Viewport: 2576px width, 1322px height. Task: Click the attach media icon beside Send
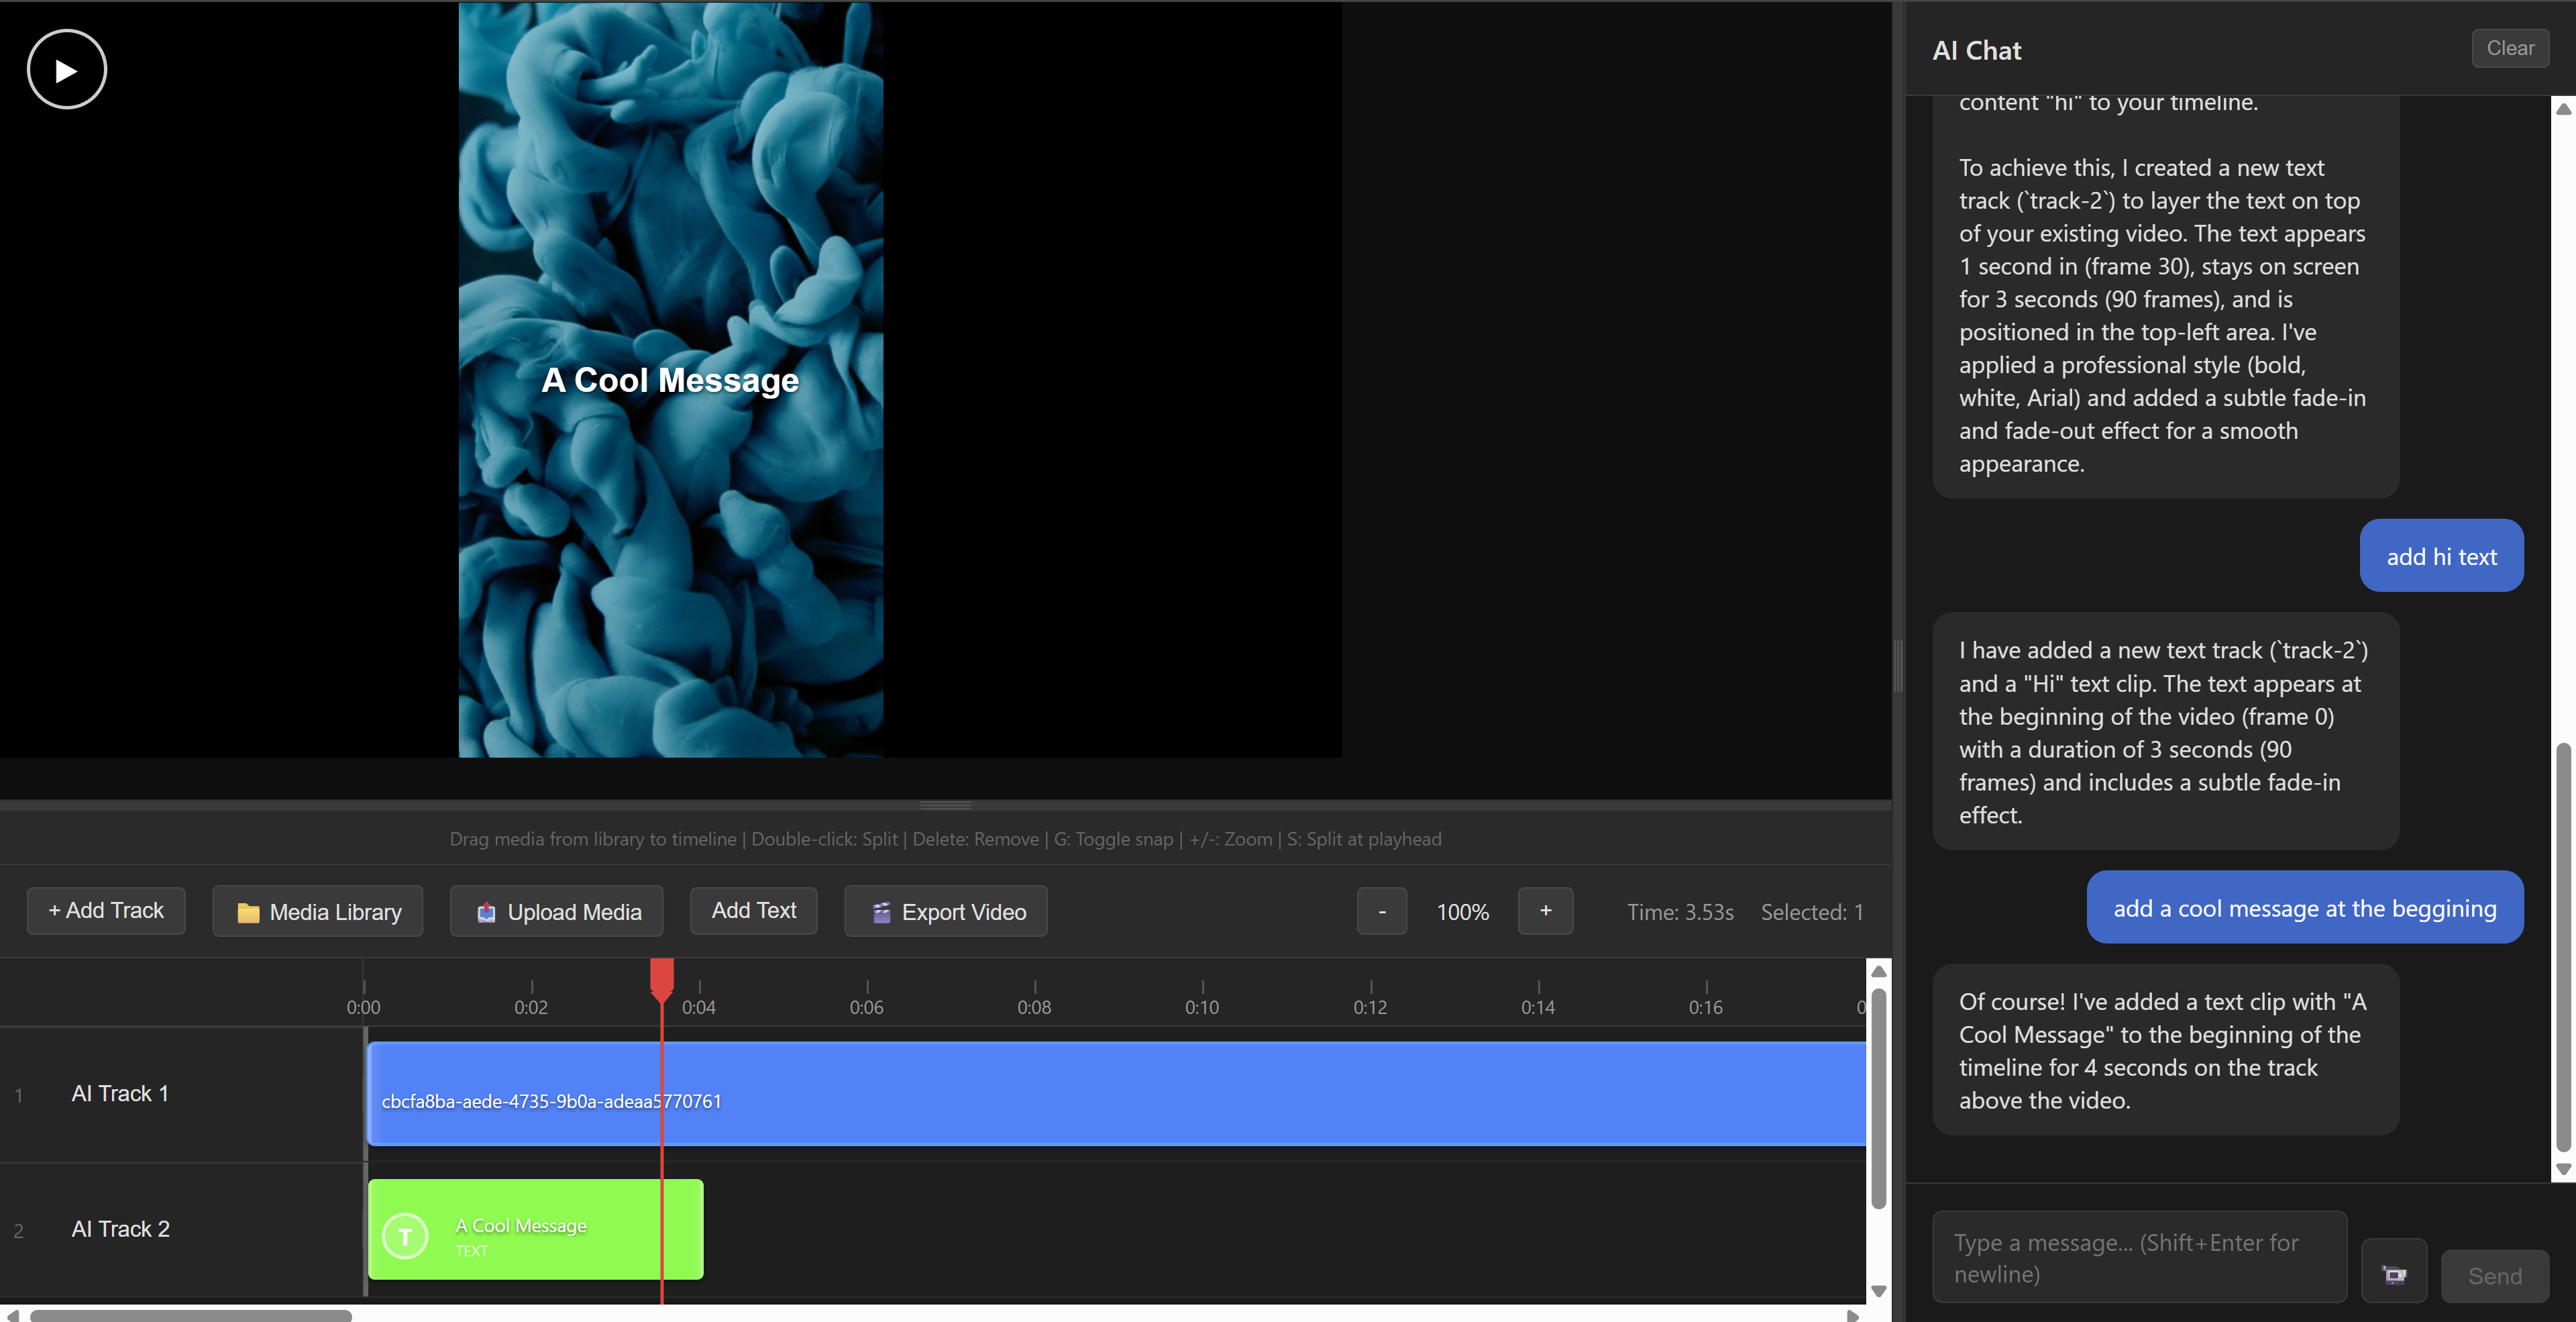tap(2393, 1274)
